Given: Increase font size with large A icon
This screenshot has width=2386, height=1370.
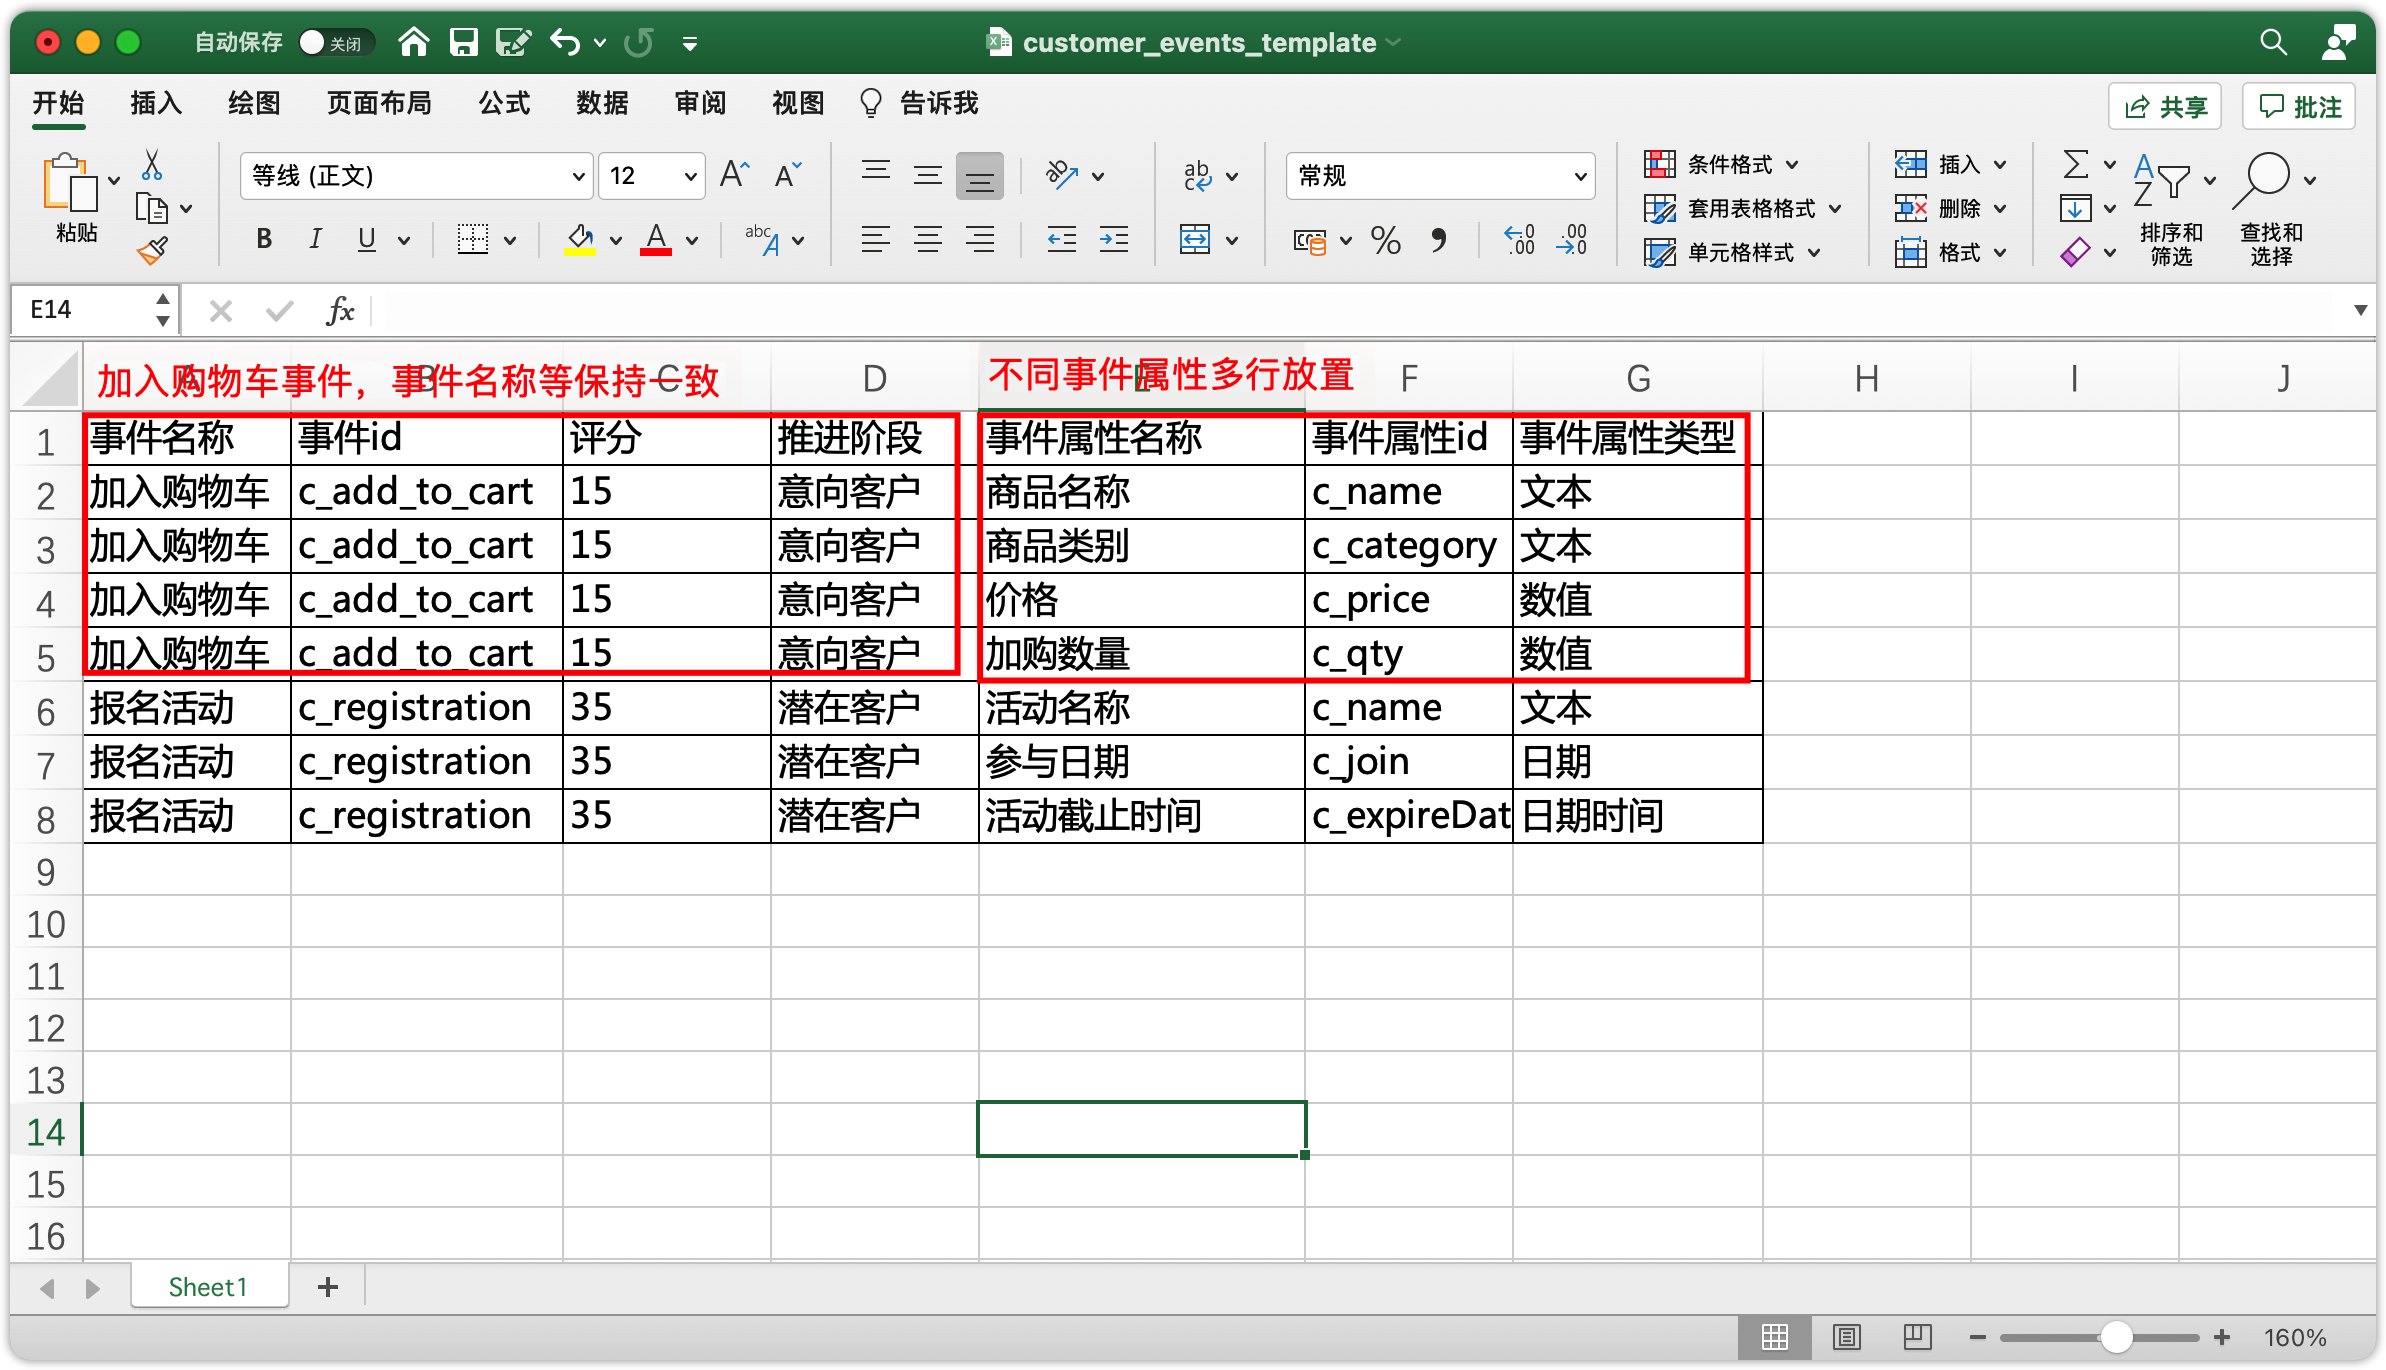Looking at the screenshot, I should click(735, 175).
